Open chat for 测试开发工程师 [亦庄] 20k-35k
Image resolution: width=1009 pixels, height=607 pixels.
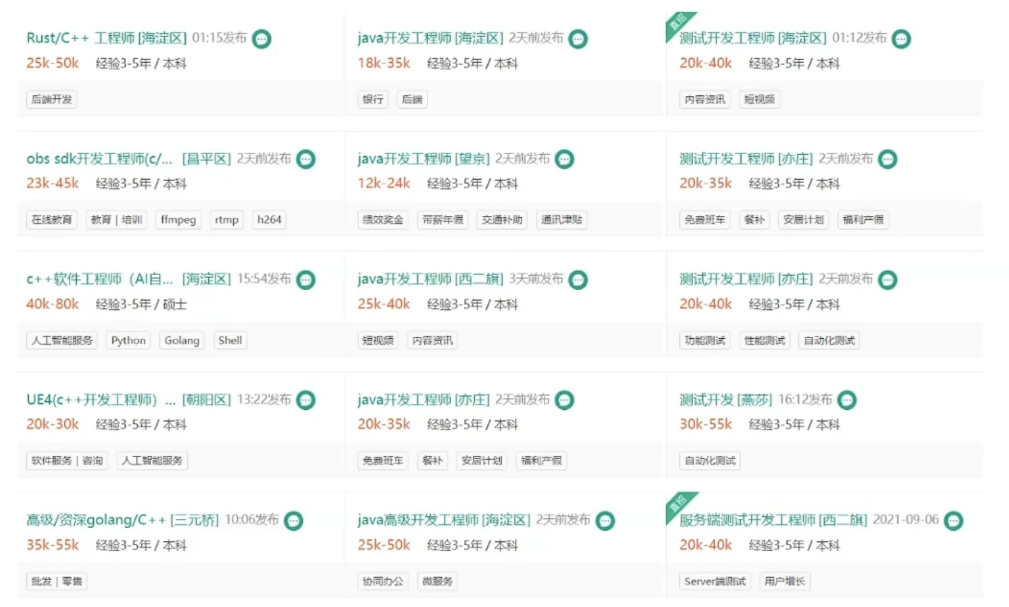887,159
